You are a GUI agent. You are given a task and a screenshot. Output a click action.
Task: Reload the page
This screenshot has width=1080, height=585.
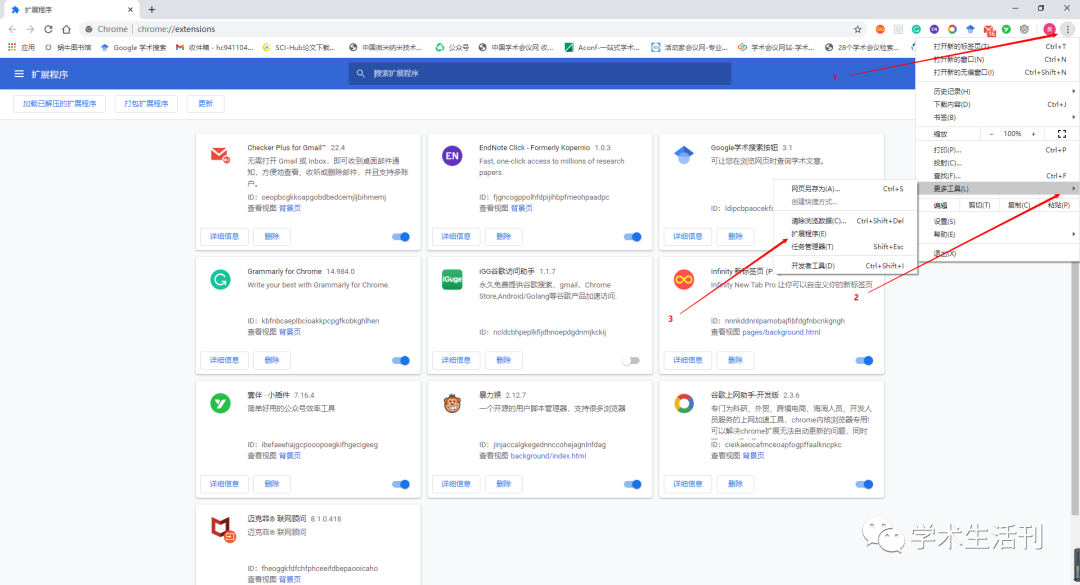click(x=48, y=29)
